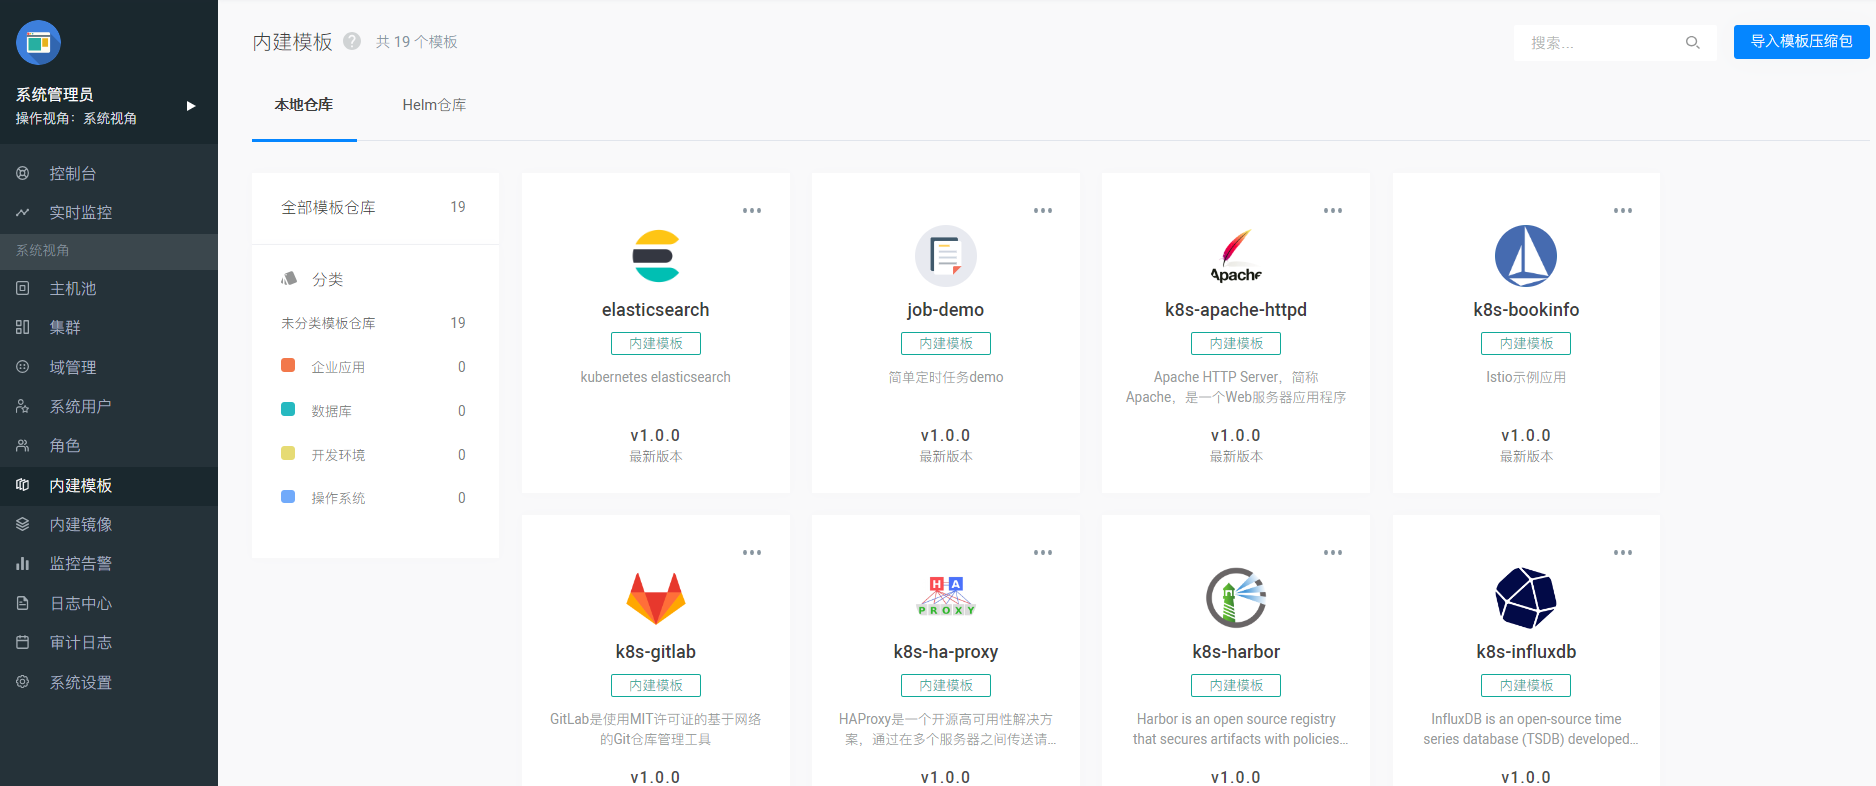Viewport: 1876px width, 786px height.
Task: Click into the 搜索 input field
Action: (x=1600, y=43)
